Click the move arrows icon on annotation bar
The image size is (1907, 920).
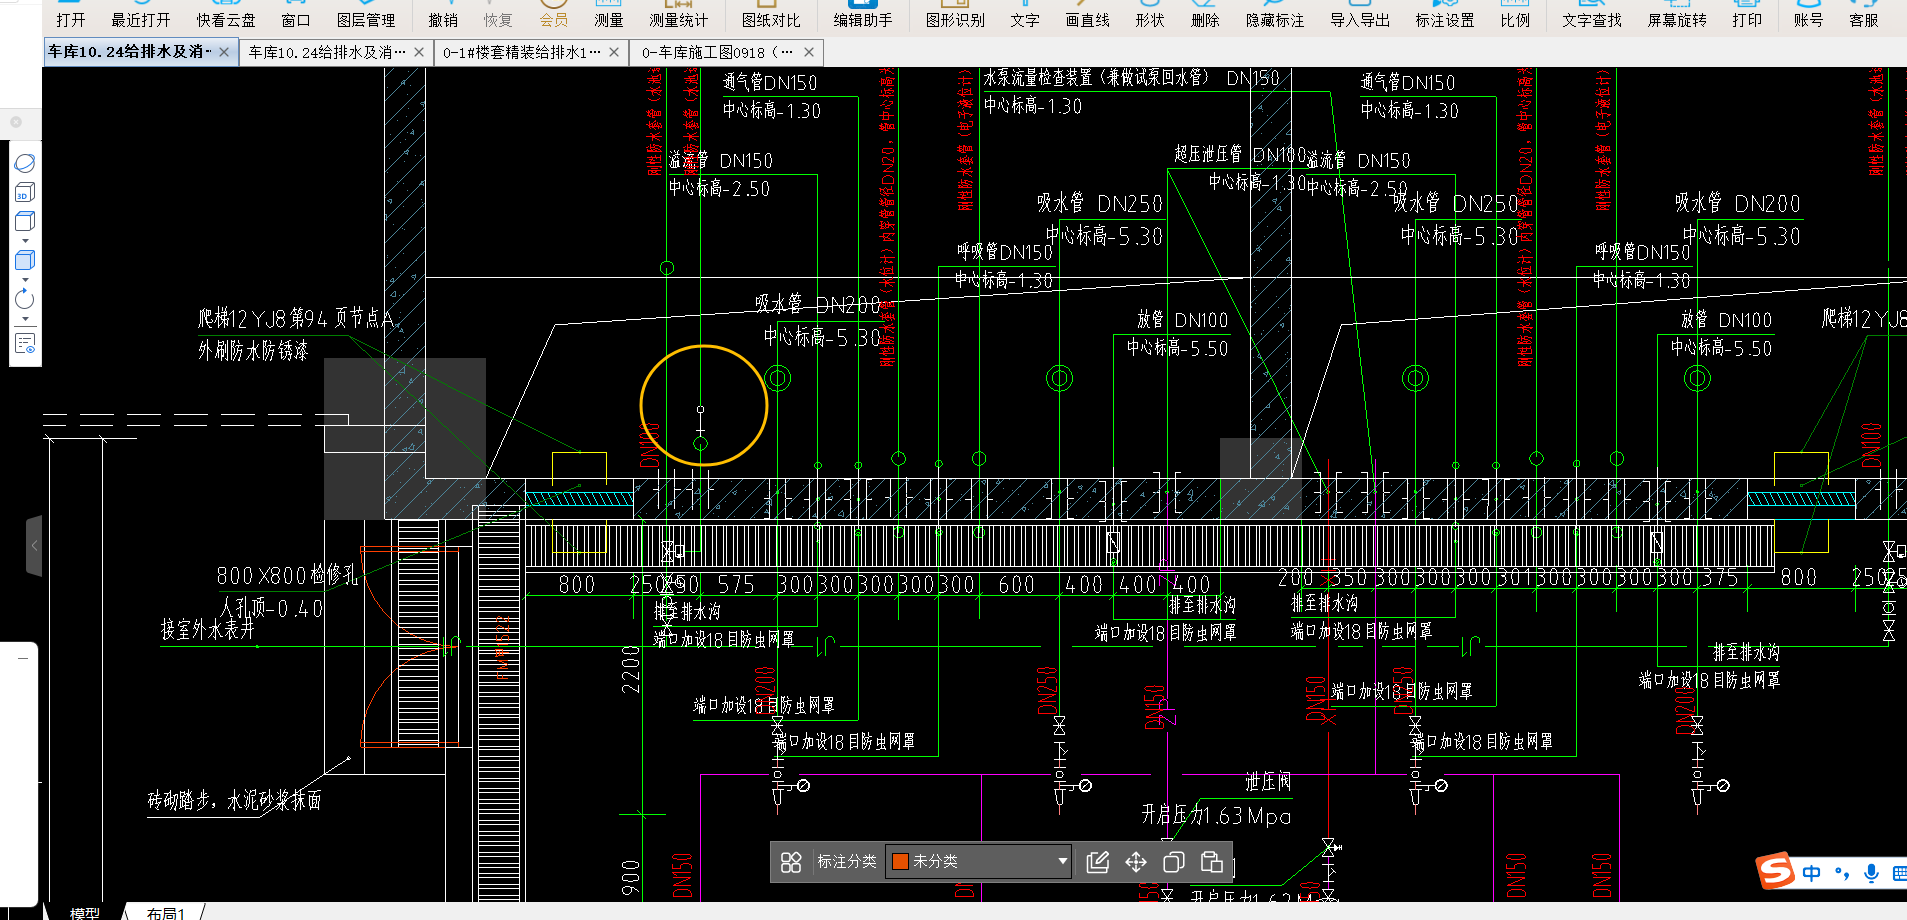tap(1136, 862)
